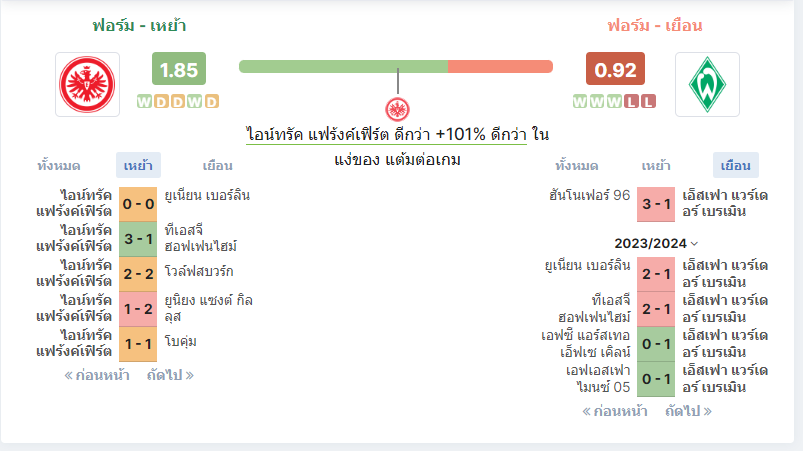
Task: Select ทั้งหมด tab on away side
Action: click(577, 165)
